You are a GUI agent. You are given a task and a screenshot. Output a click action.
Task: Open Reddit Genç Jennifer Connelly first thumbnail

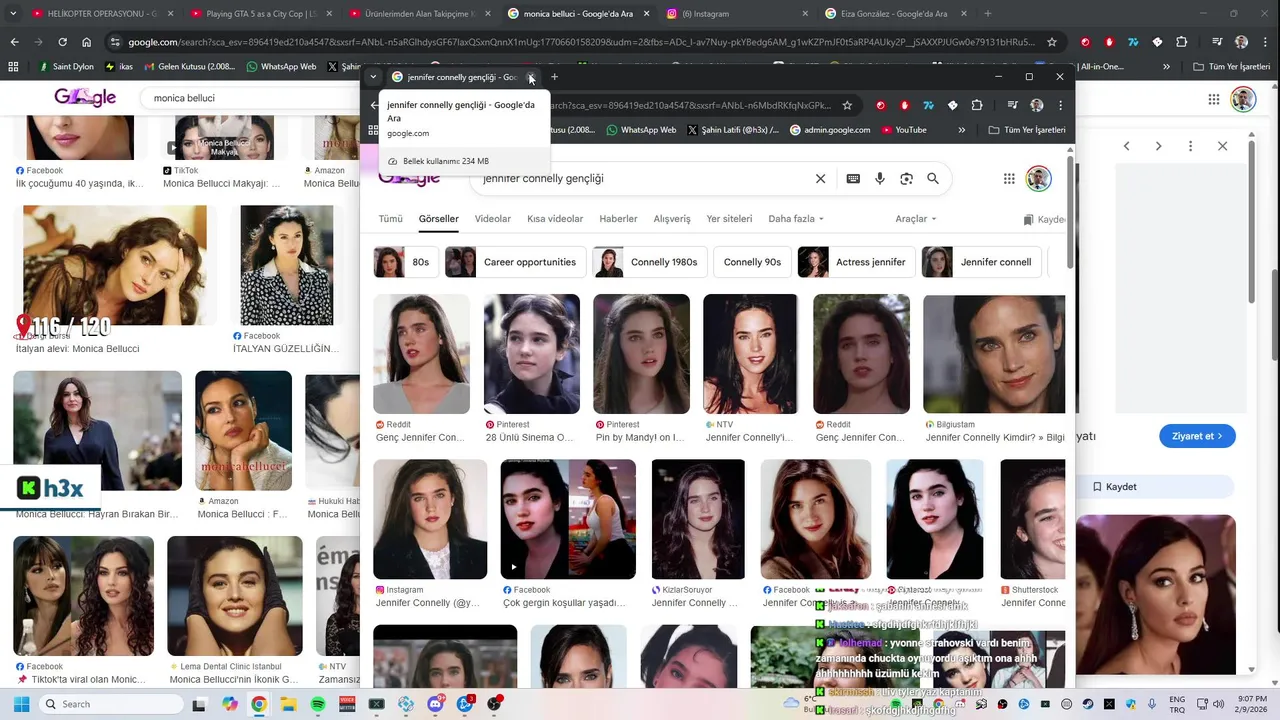pyautogui.click(x=421, y=354)
